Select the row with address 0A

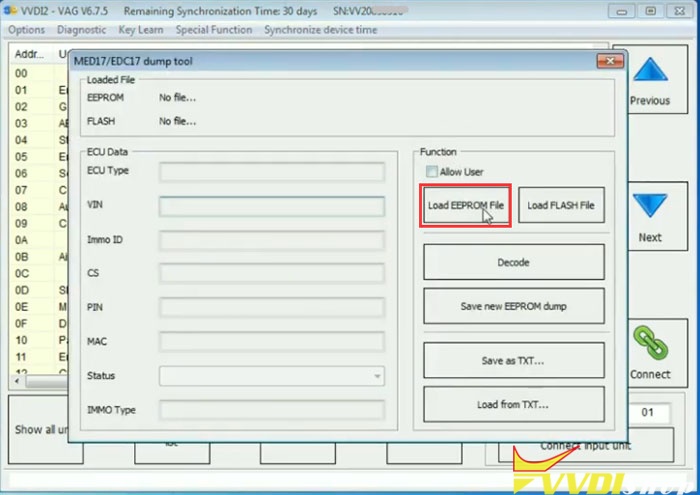click(x=39, y=240)
